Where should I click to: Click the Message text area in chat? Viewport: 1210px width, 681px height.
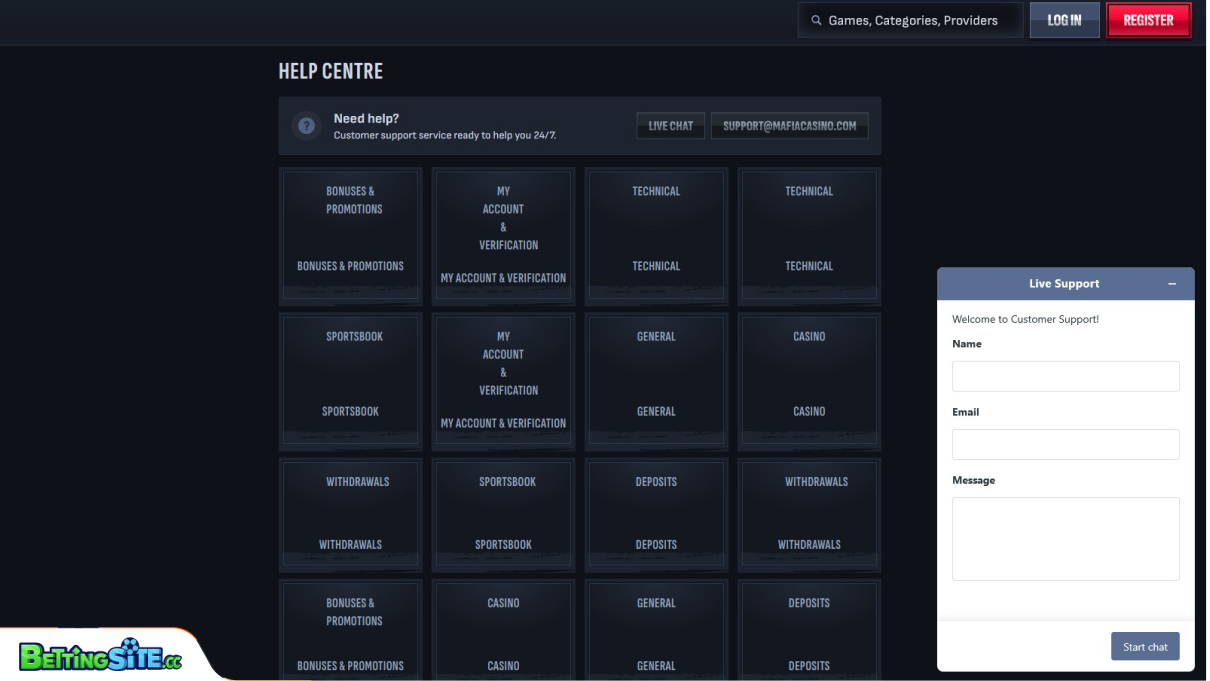tap(1065, 538)
